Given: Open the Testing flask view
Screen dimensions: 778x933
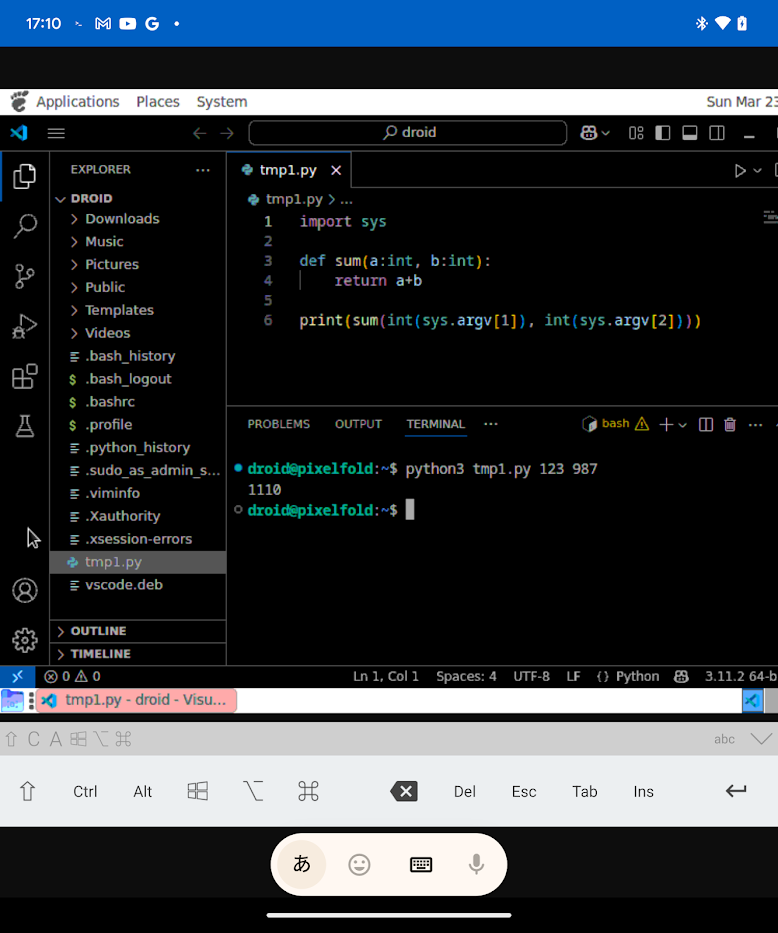Looking at the screenshot, I should (x=24, y=426).
